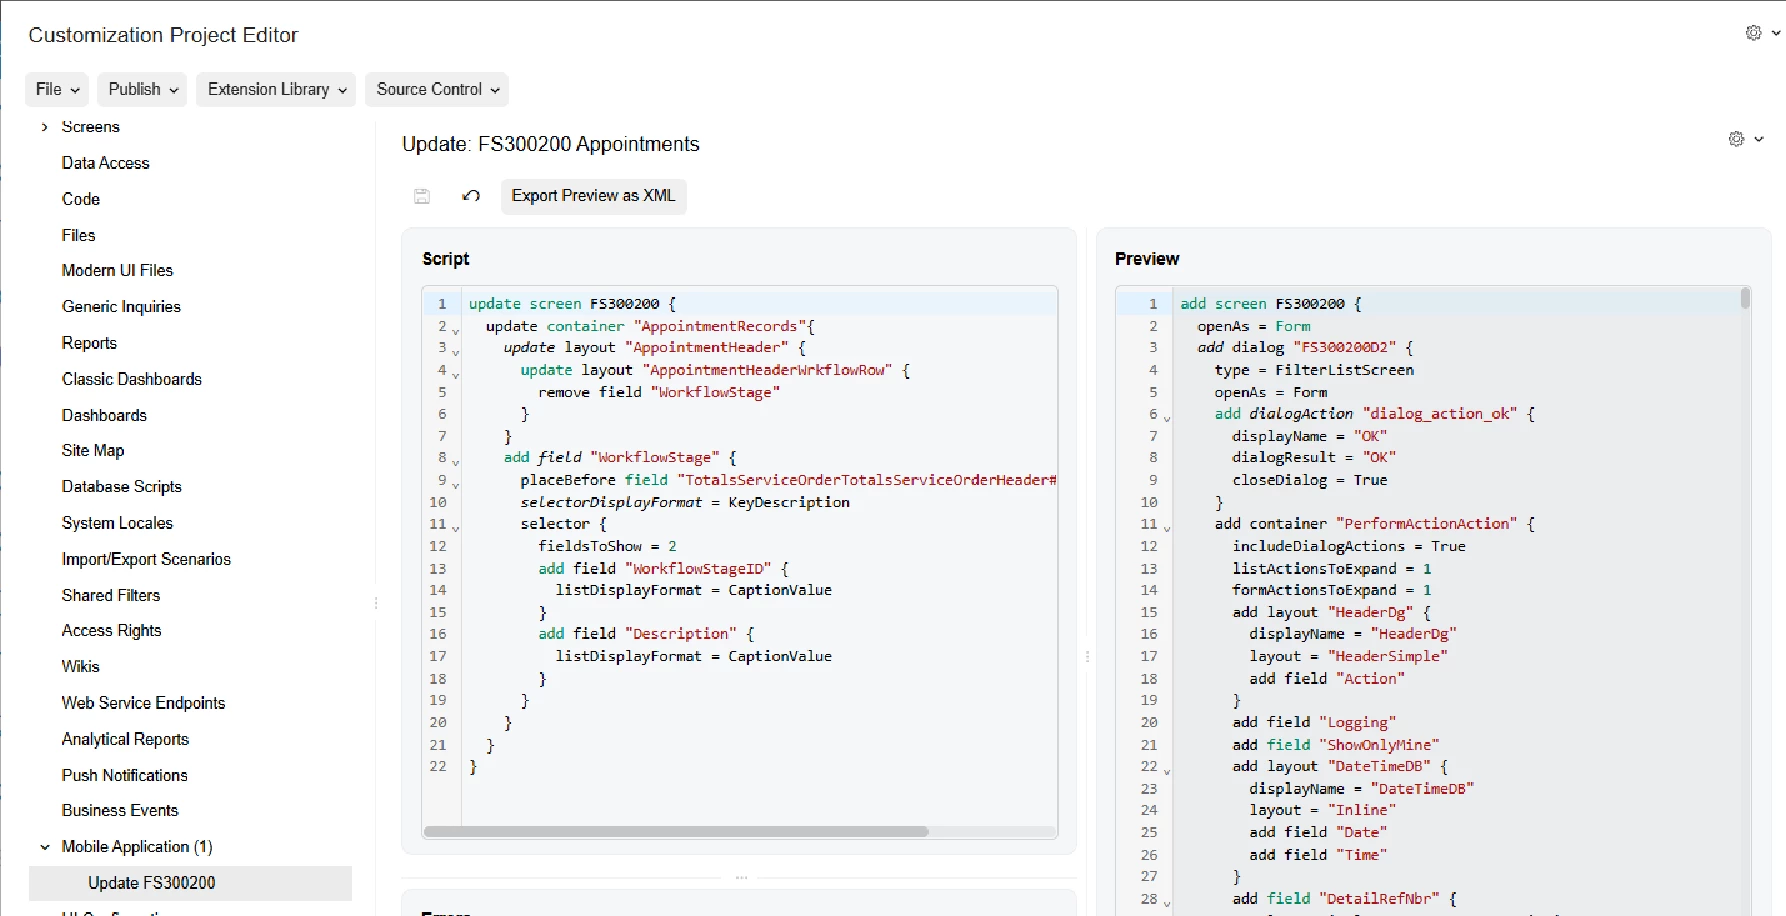Collapse the fold arrow at script line 8

point(456,462)
